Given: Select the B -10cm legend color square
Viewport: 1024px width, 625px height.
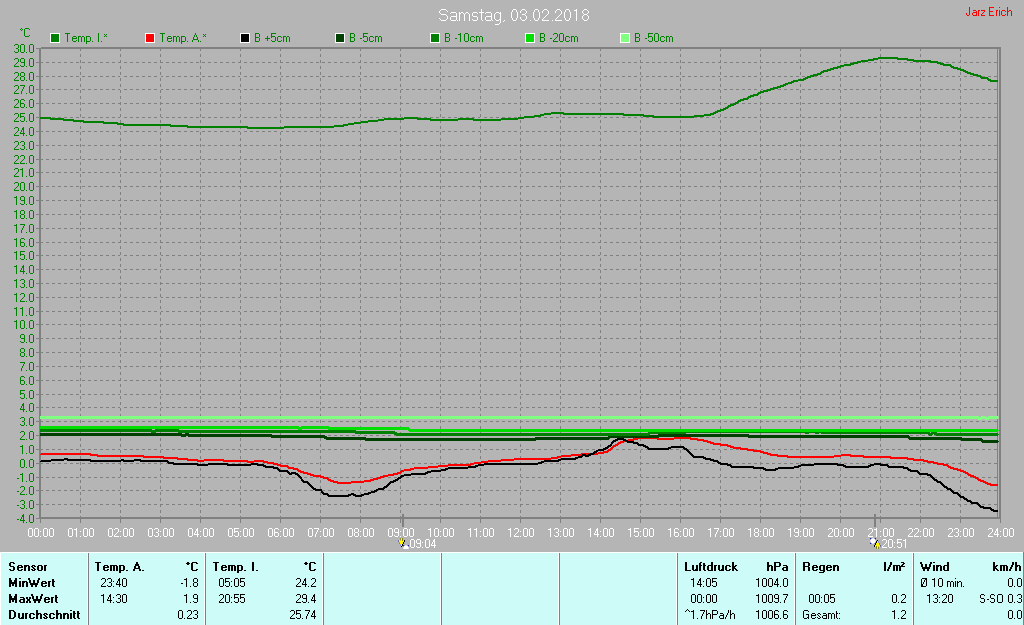Looking at the screenshot, I should point(435,38).
